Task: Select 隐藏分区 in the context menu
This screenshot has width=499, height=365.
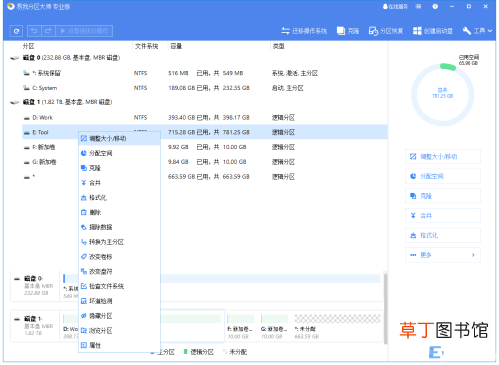Action: coord(119,316)
